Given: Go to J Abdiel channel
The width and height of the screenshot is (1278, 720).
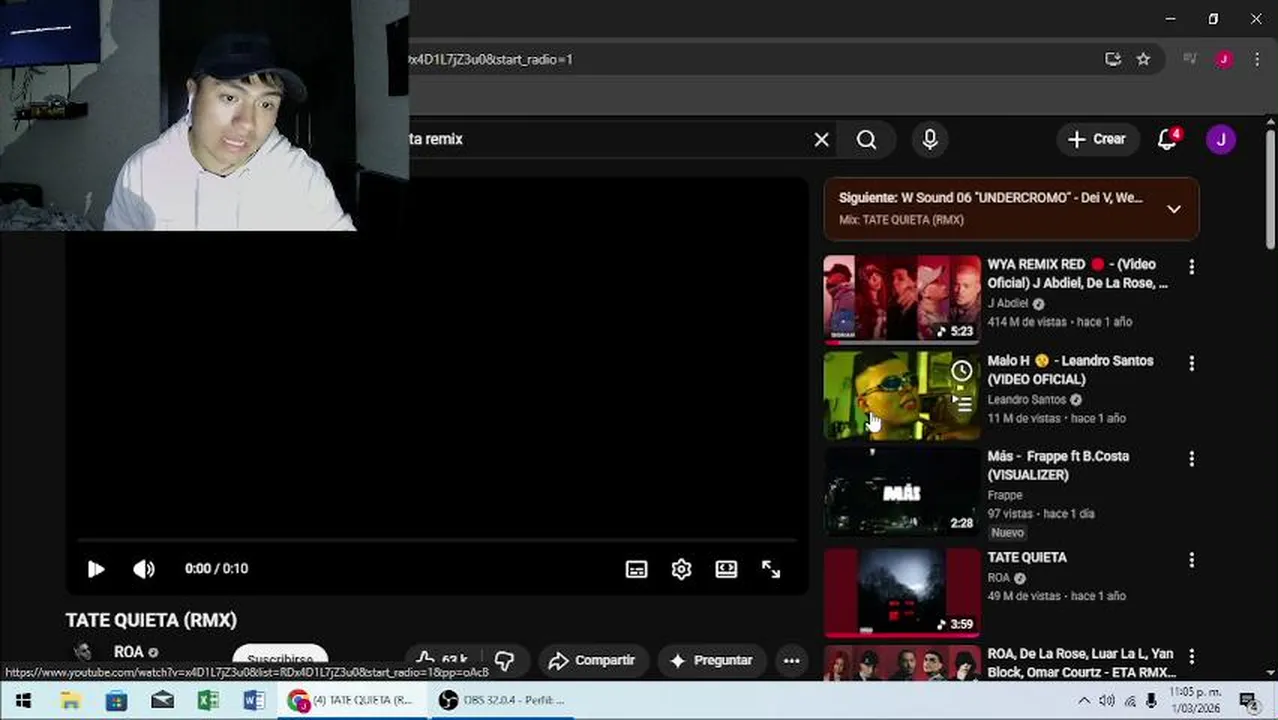Looking at the screenshot, I should tap(1008, 303).
